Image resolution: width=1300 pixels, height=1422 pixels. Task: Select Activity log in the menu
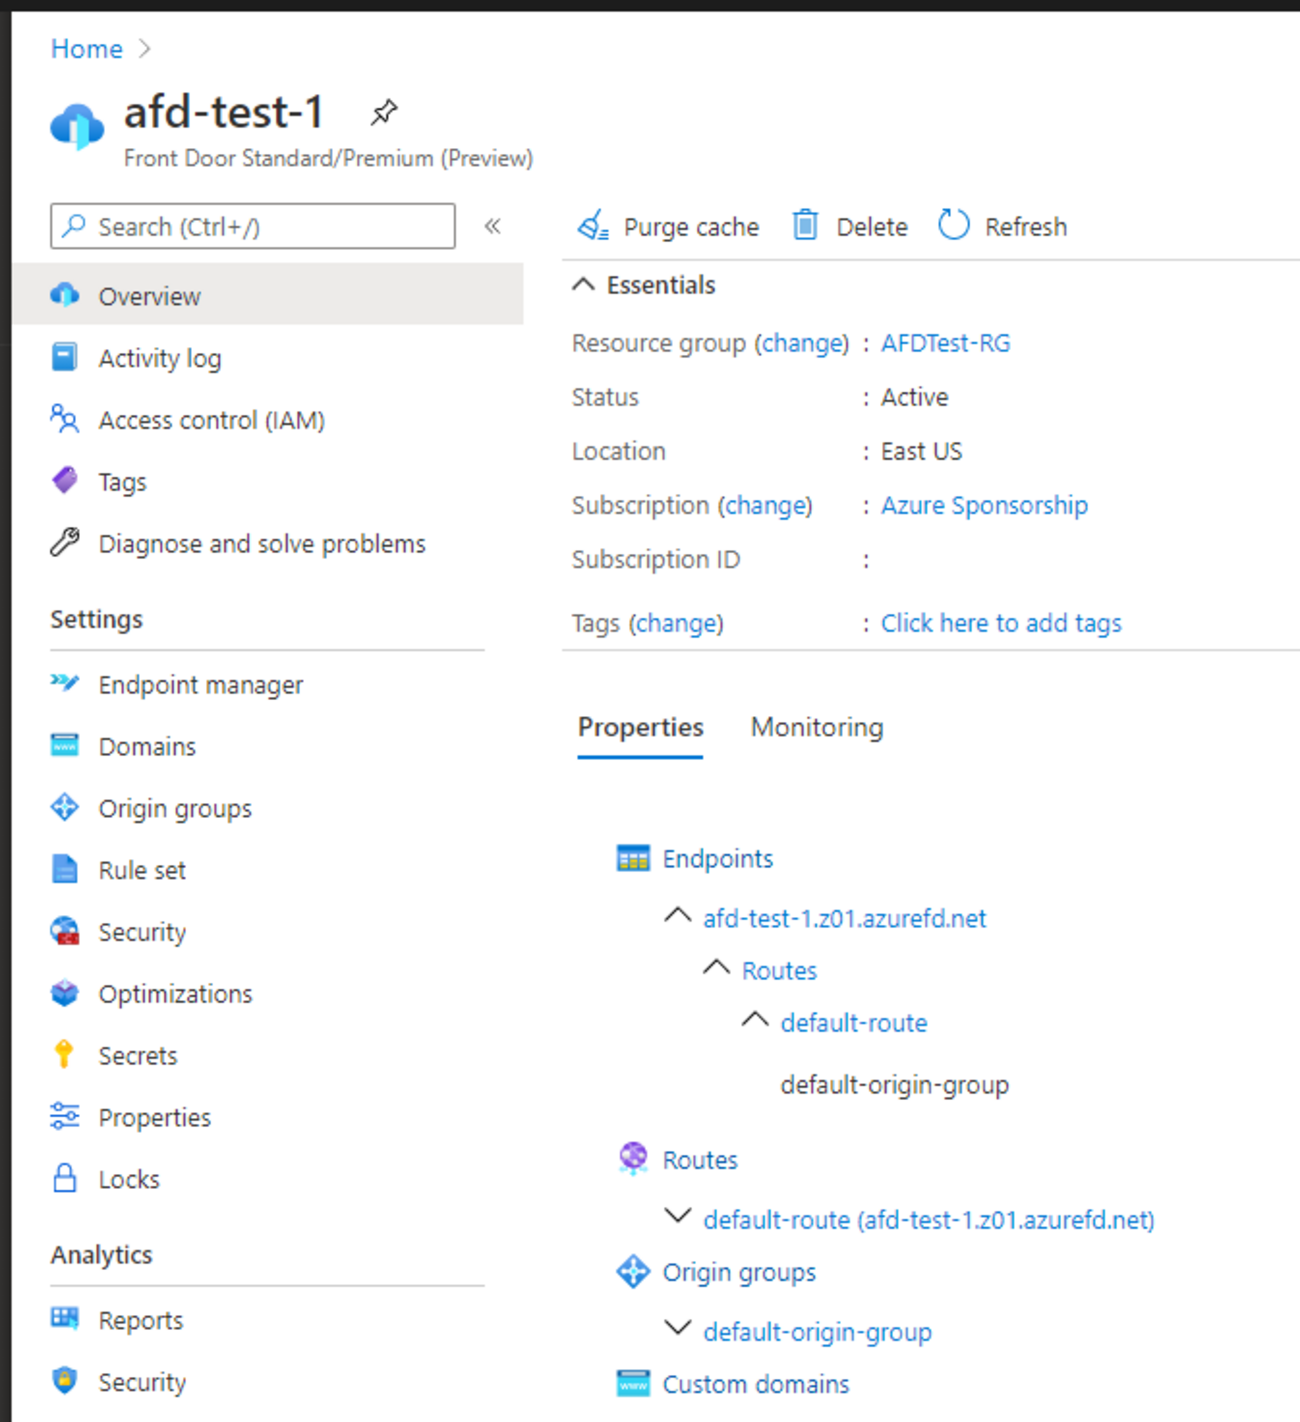(x=160, y=358)
